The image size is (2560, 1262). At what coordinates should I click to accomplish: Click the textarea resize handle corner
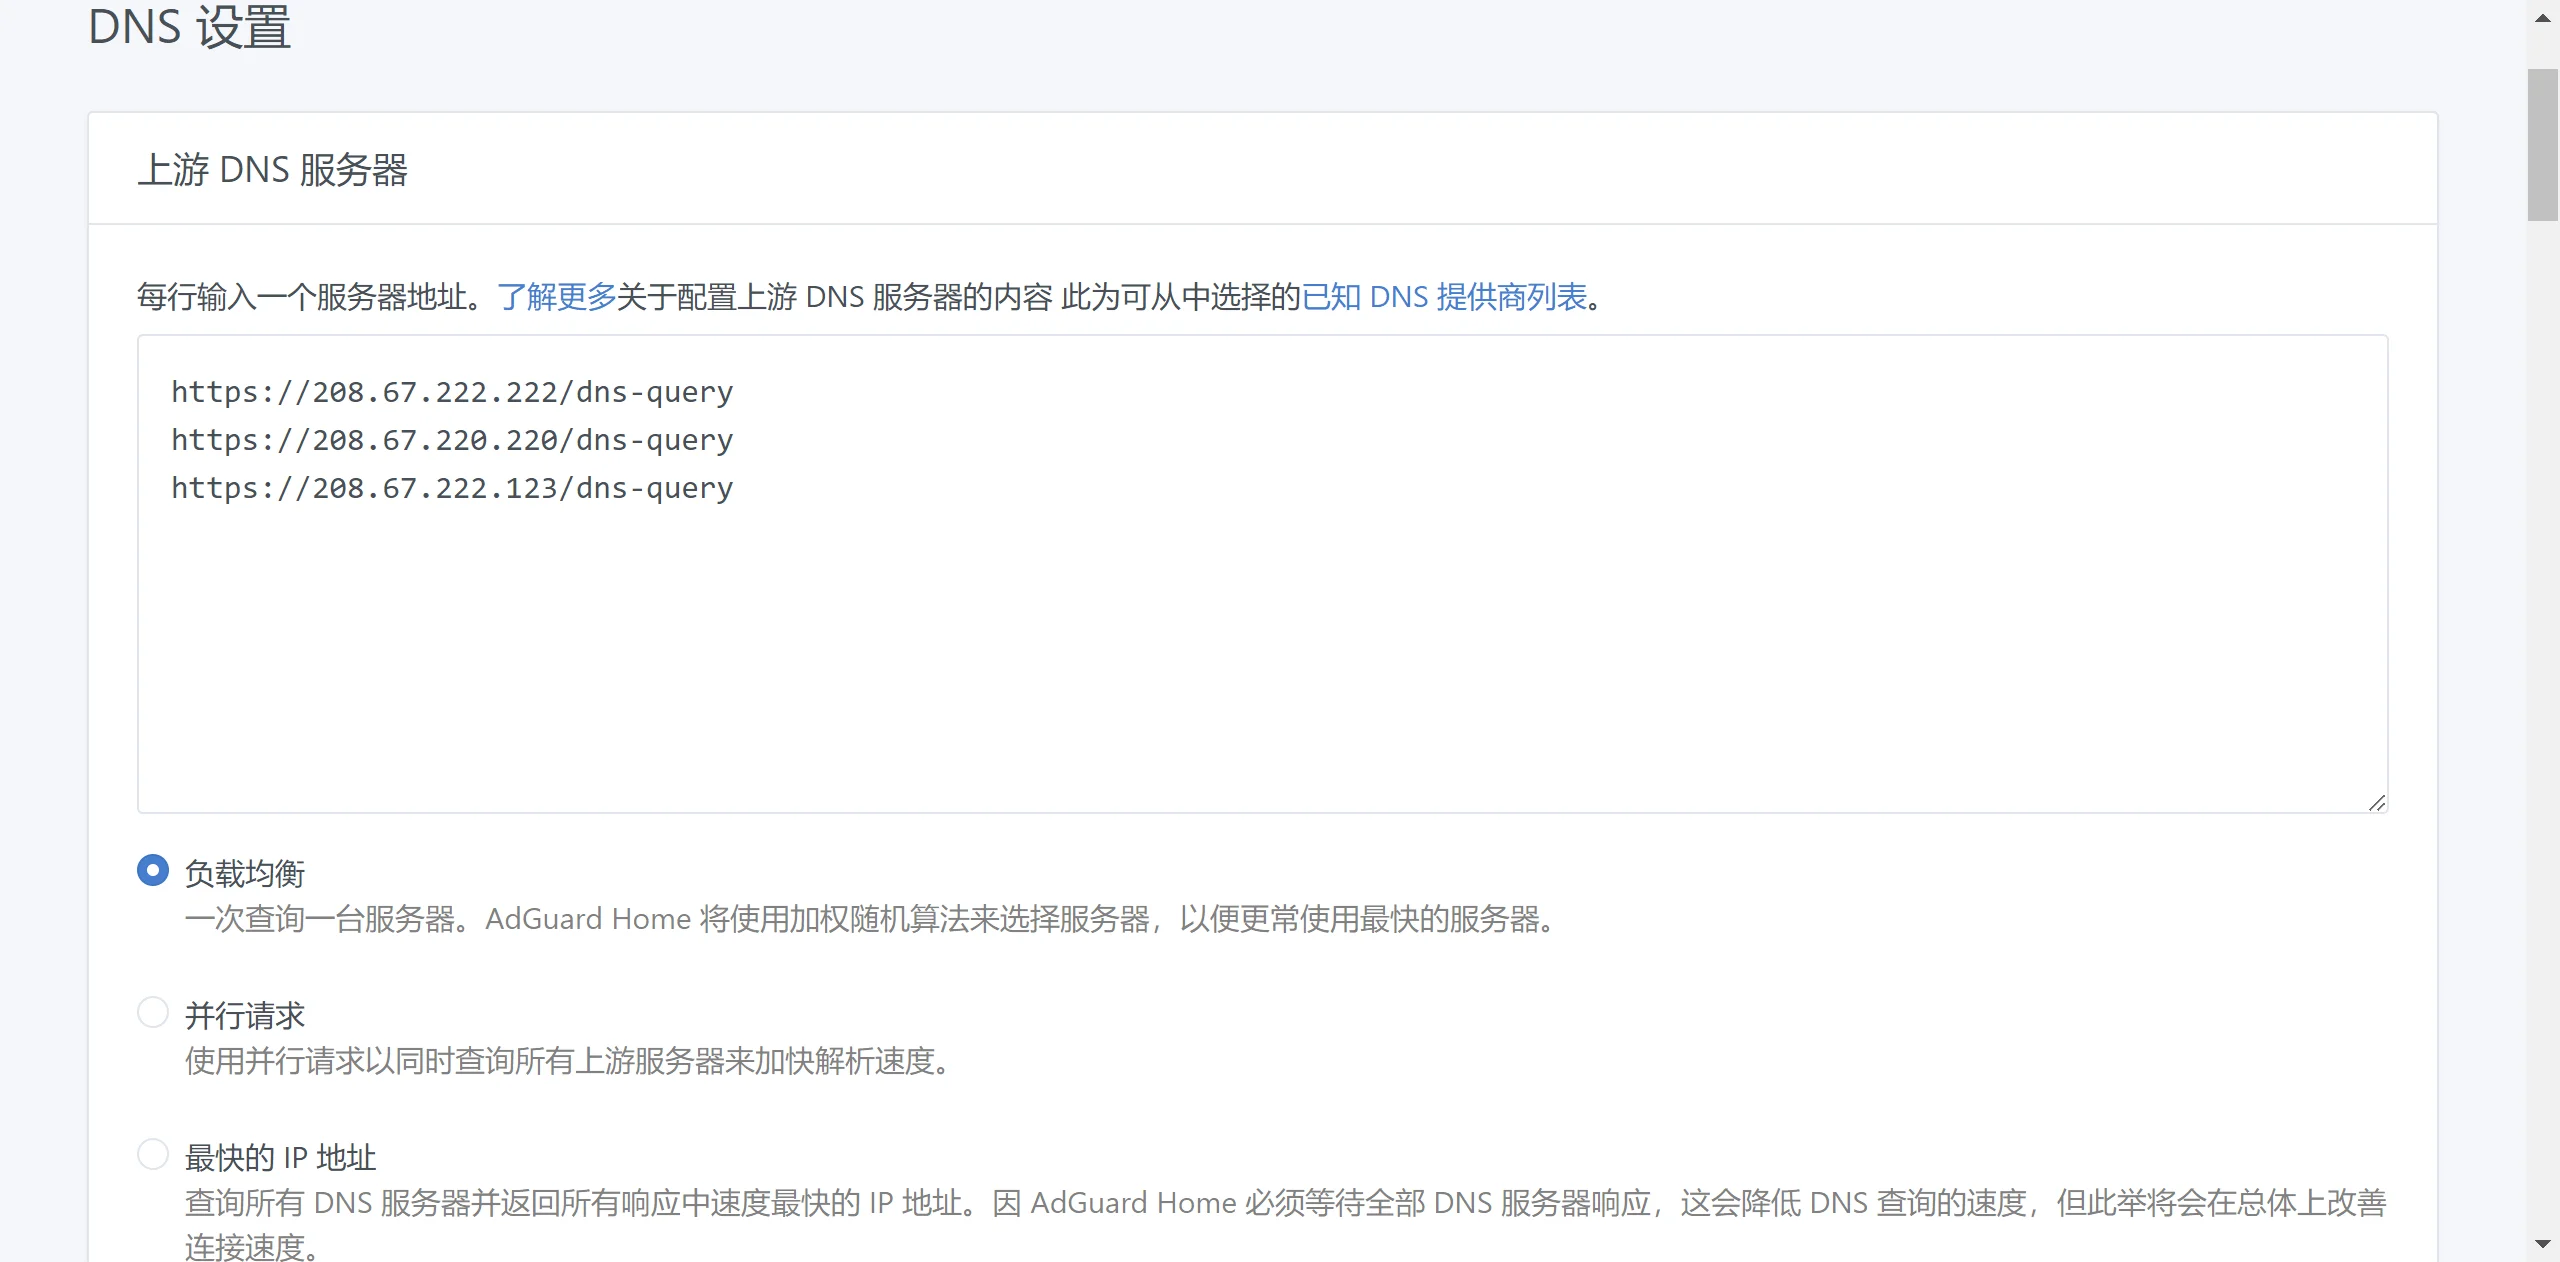click(x=2377, y=803)
